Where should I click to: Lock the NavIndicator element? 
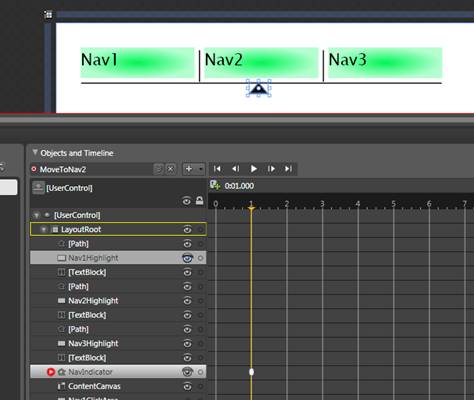(200, 372)
